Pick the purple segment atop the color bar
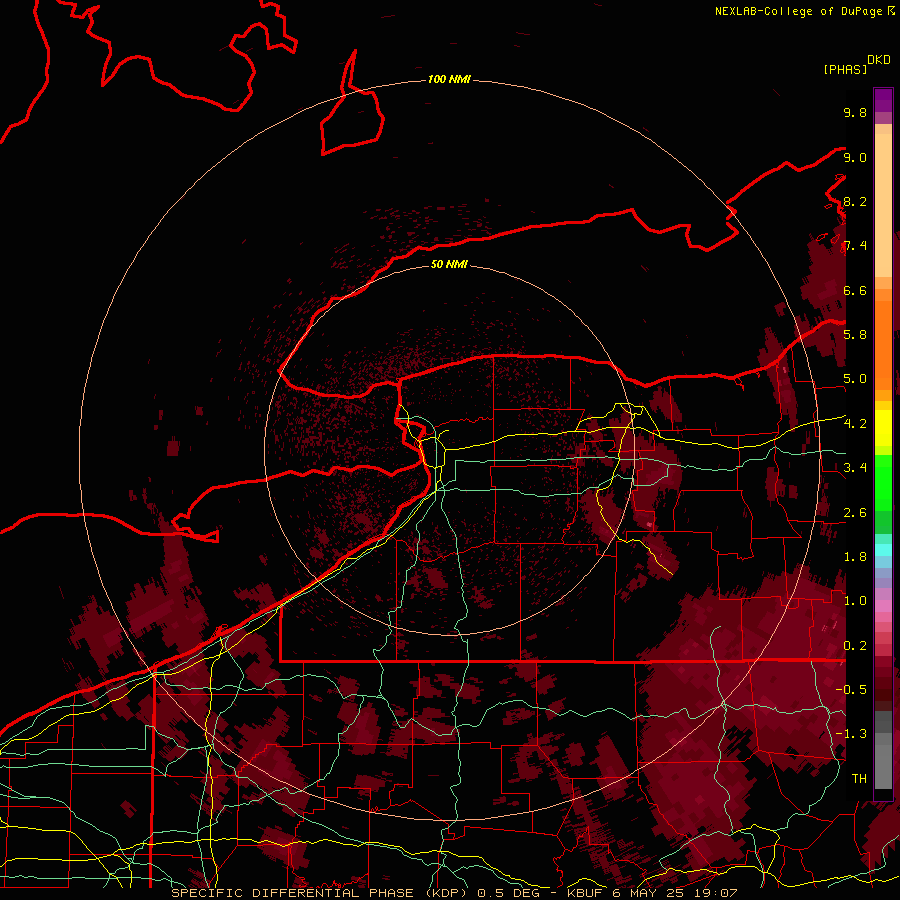 click(x=883, y=100)
